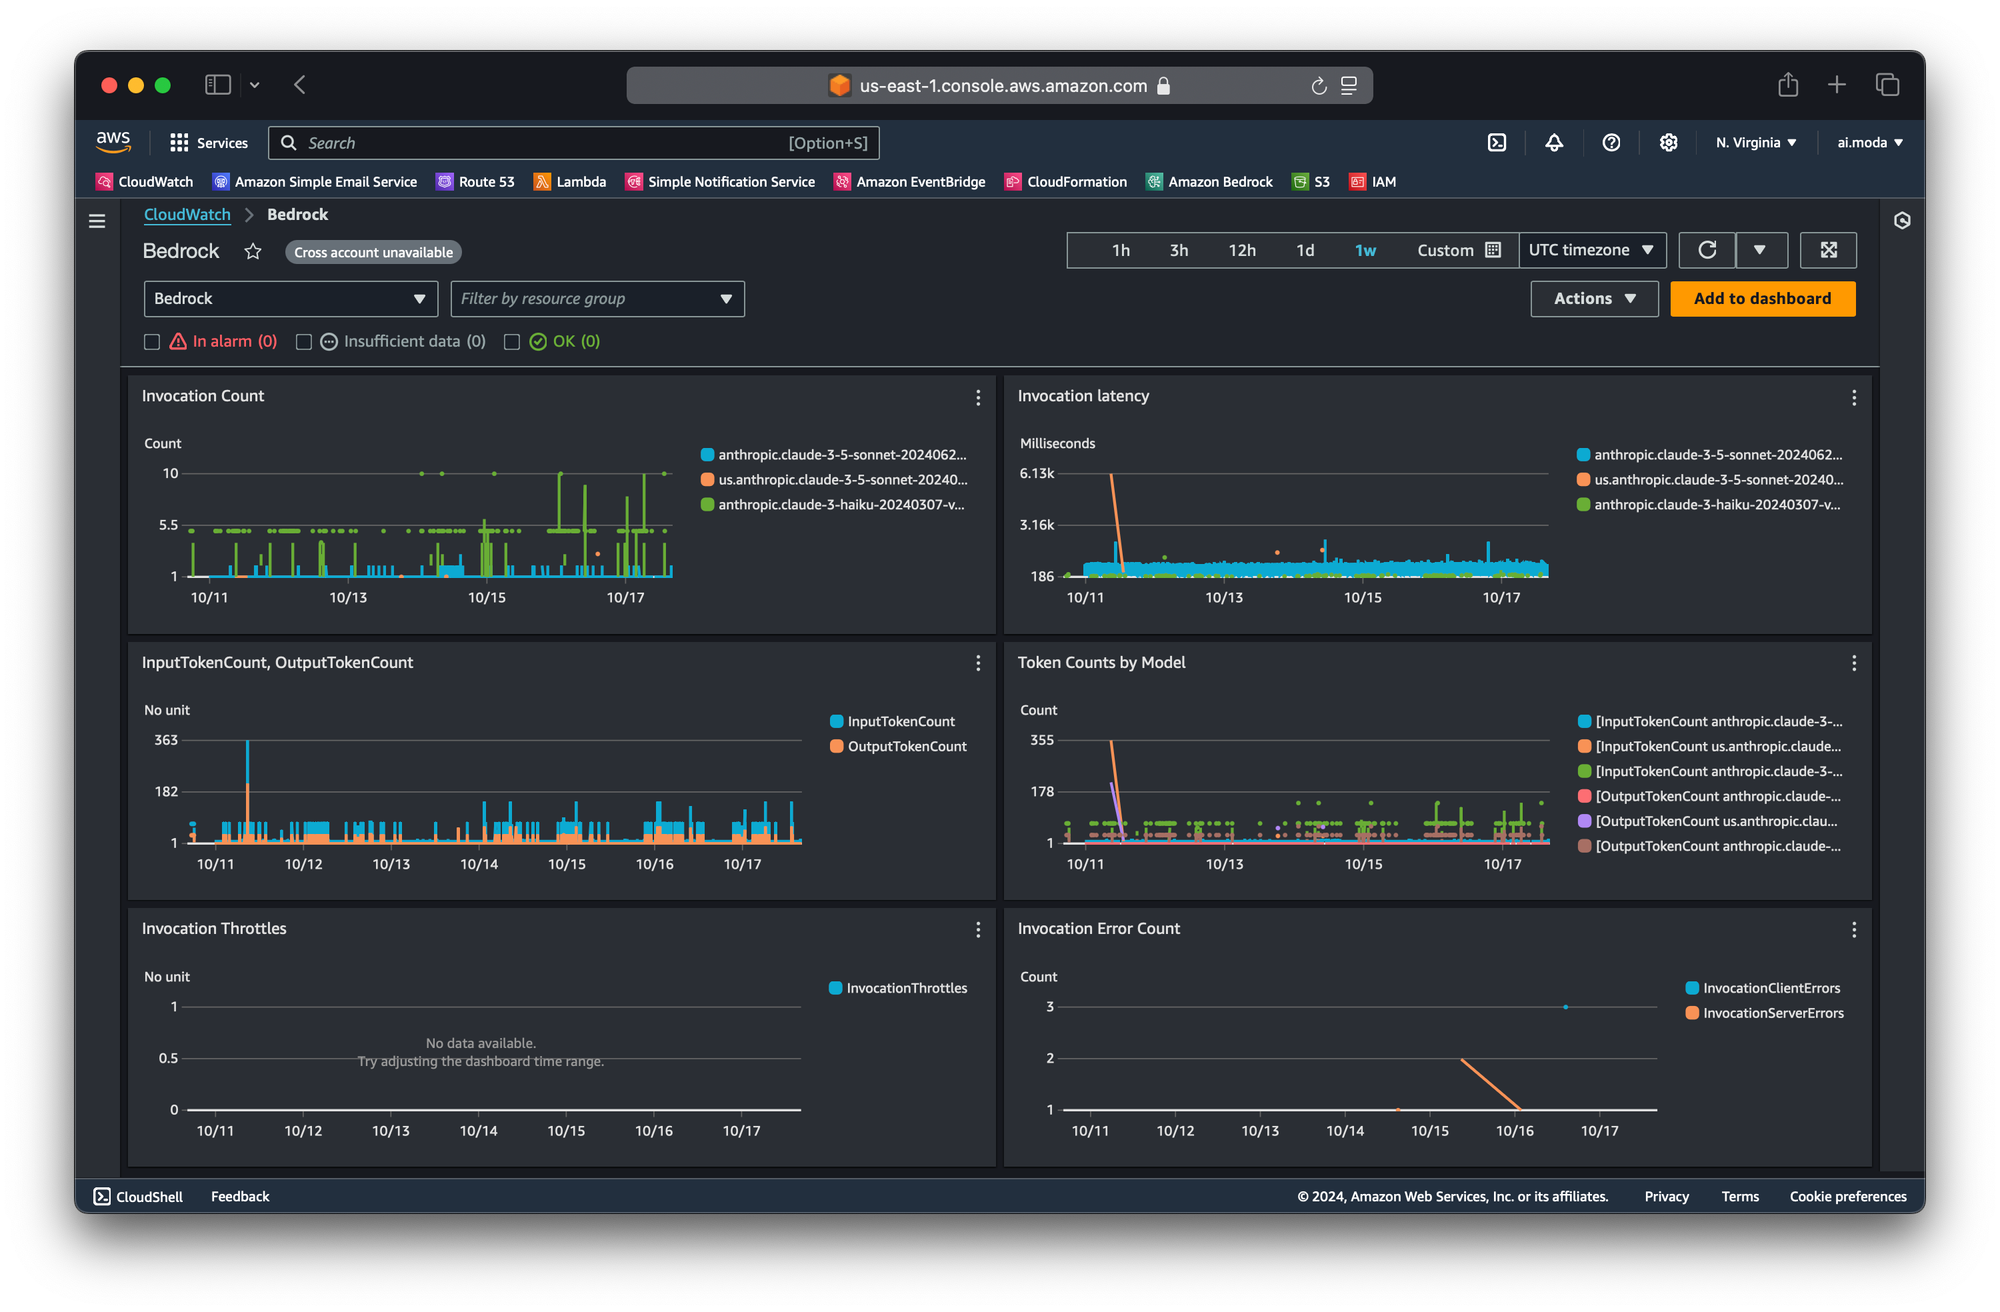Viewport: 2000px width, 1312px height.
Task: Favorite the Bedrock dashboard with star icon
Action: [253, 251]
